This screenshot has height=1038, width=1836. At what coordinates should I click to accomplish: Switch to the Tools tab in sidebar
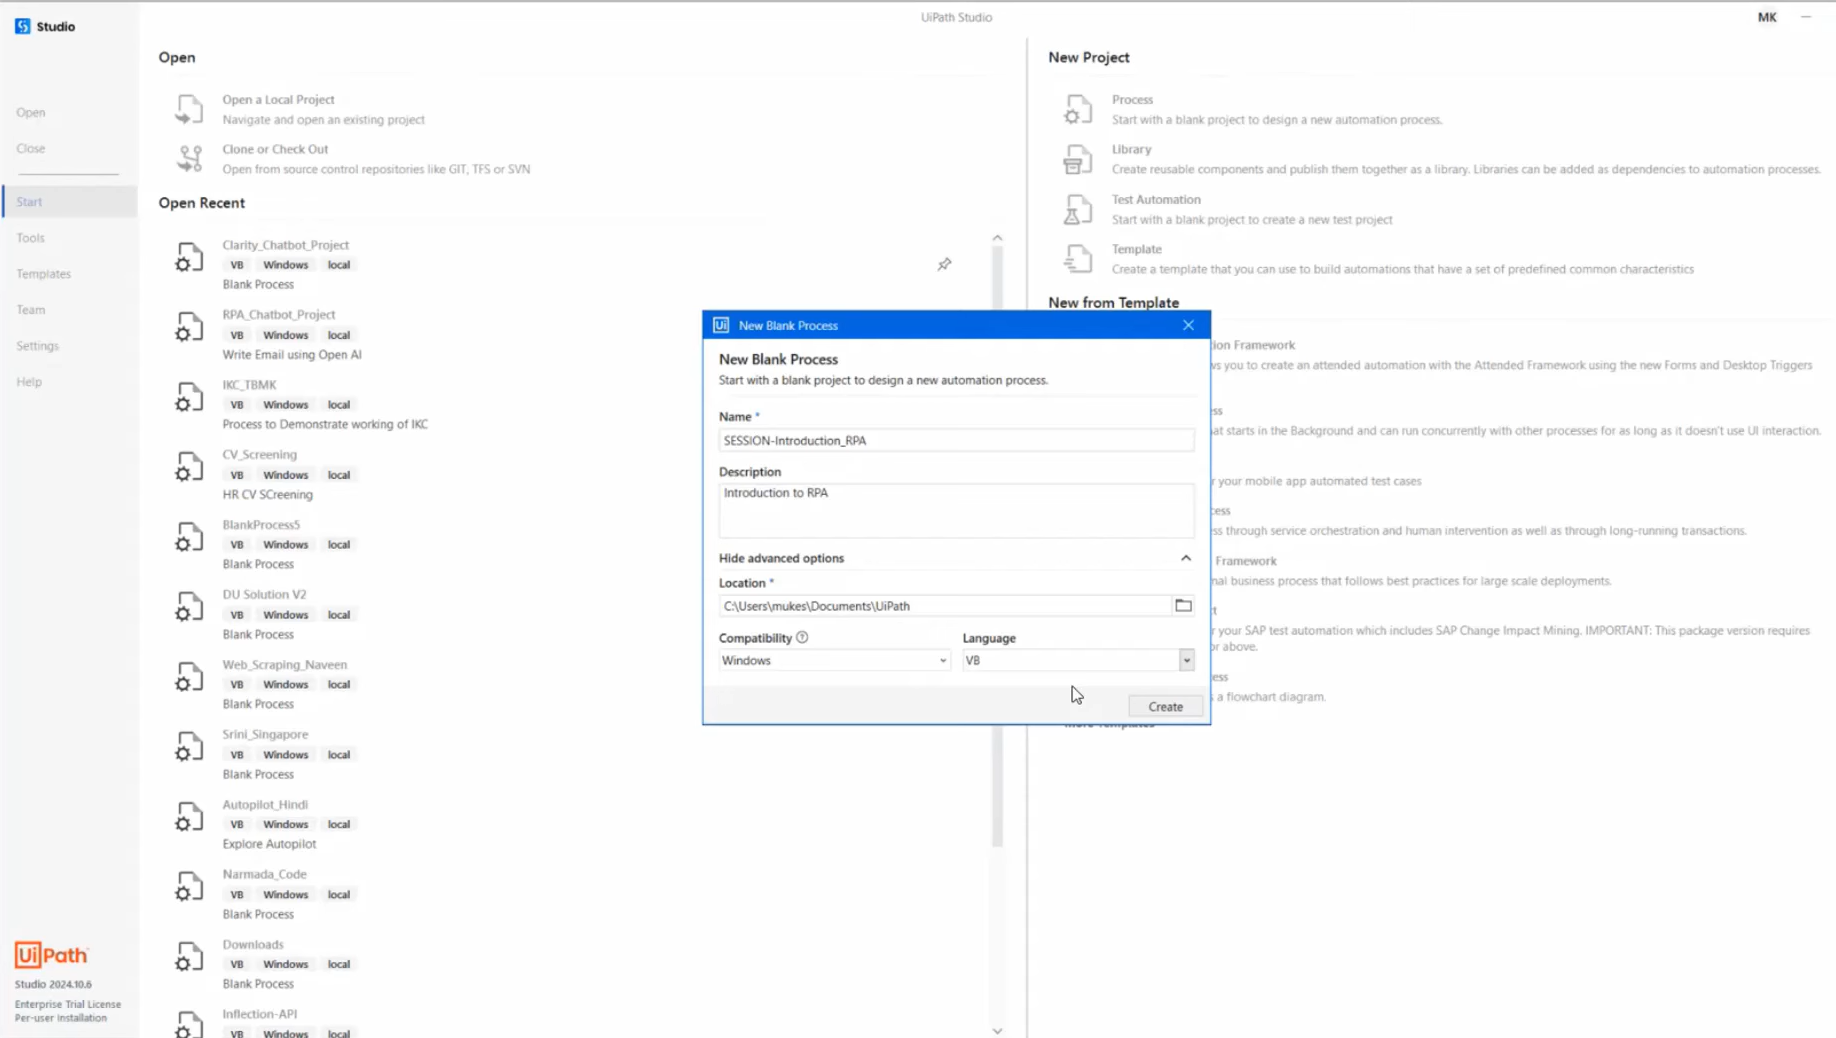pos(31,238)
